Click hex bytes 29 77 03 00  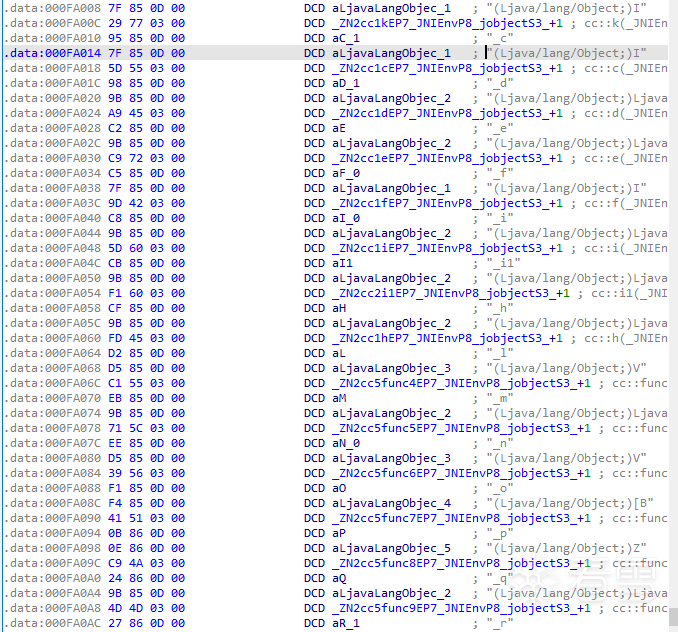tap(147, 23)
